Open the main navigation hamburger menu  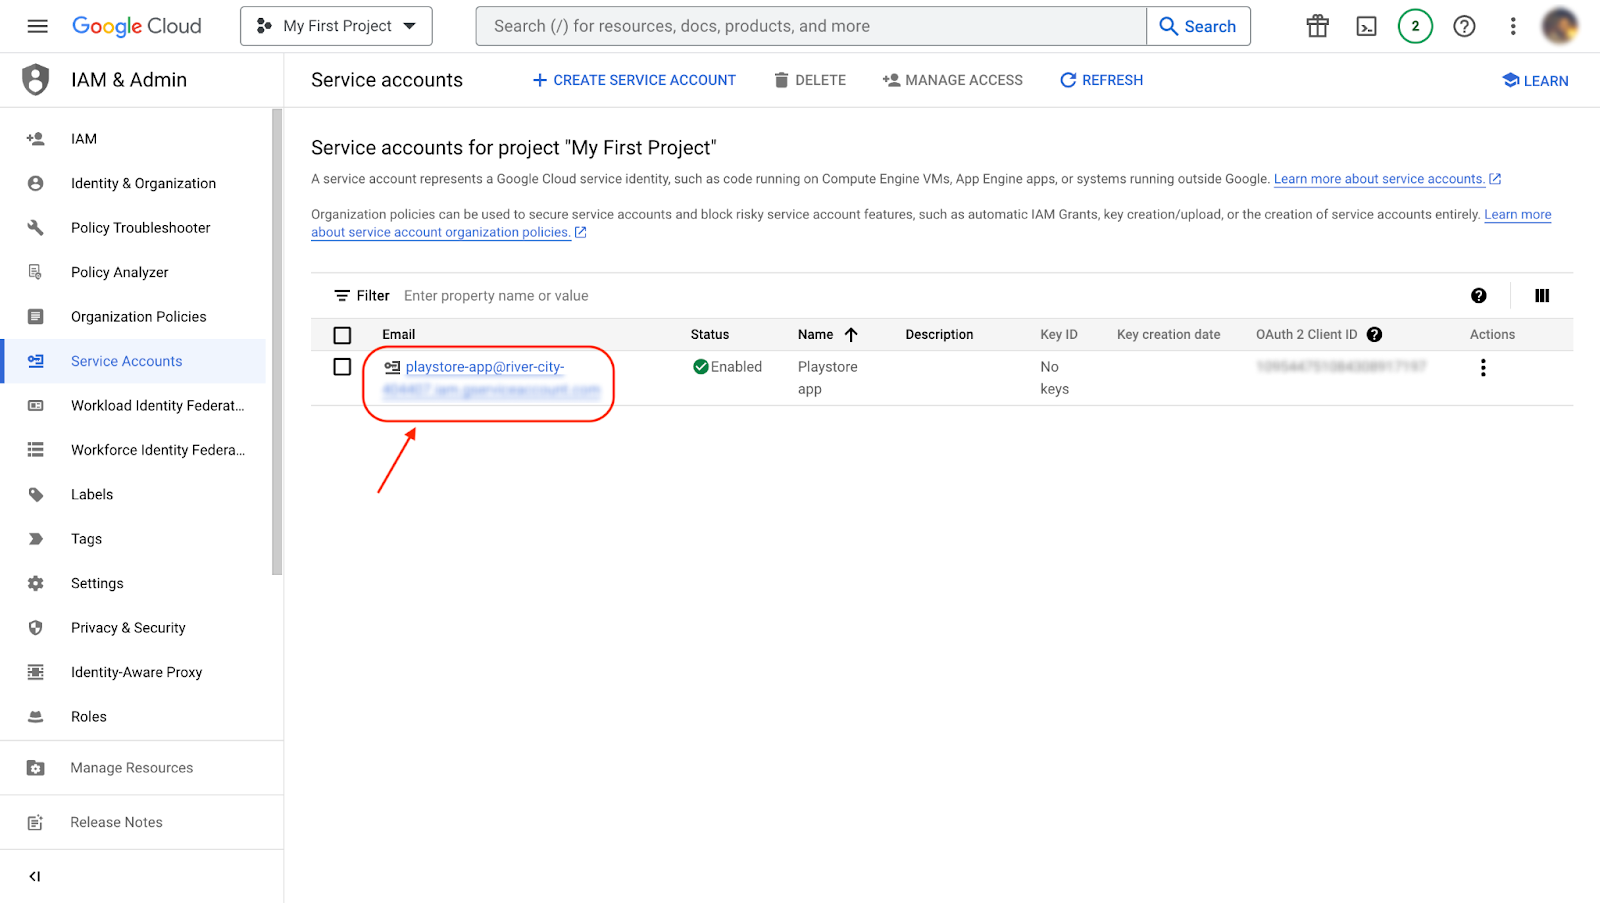point(37,26)
